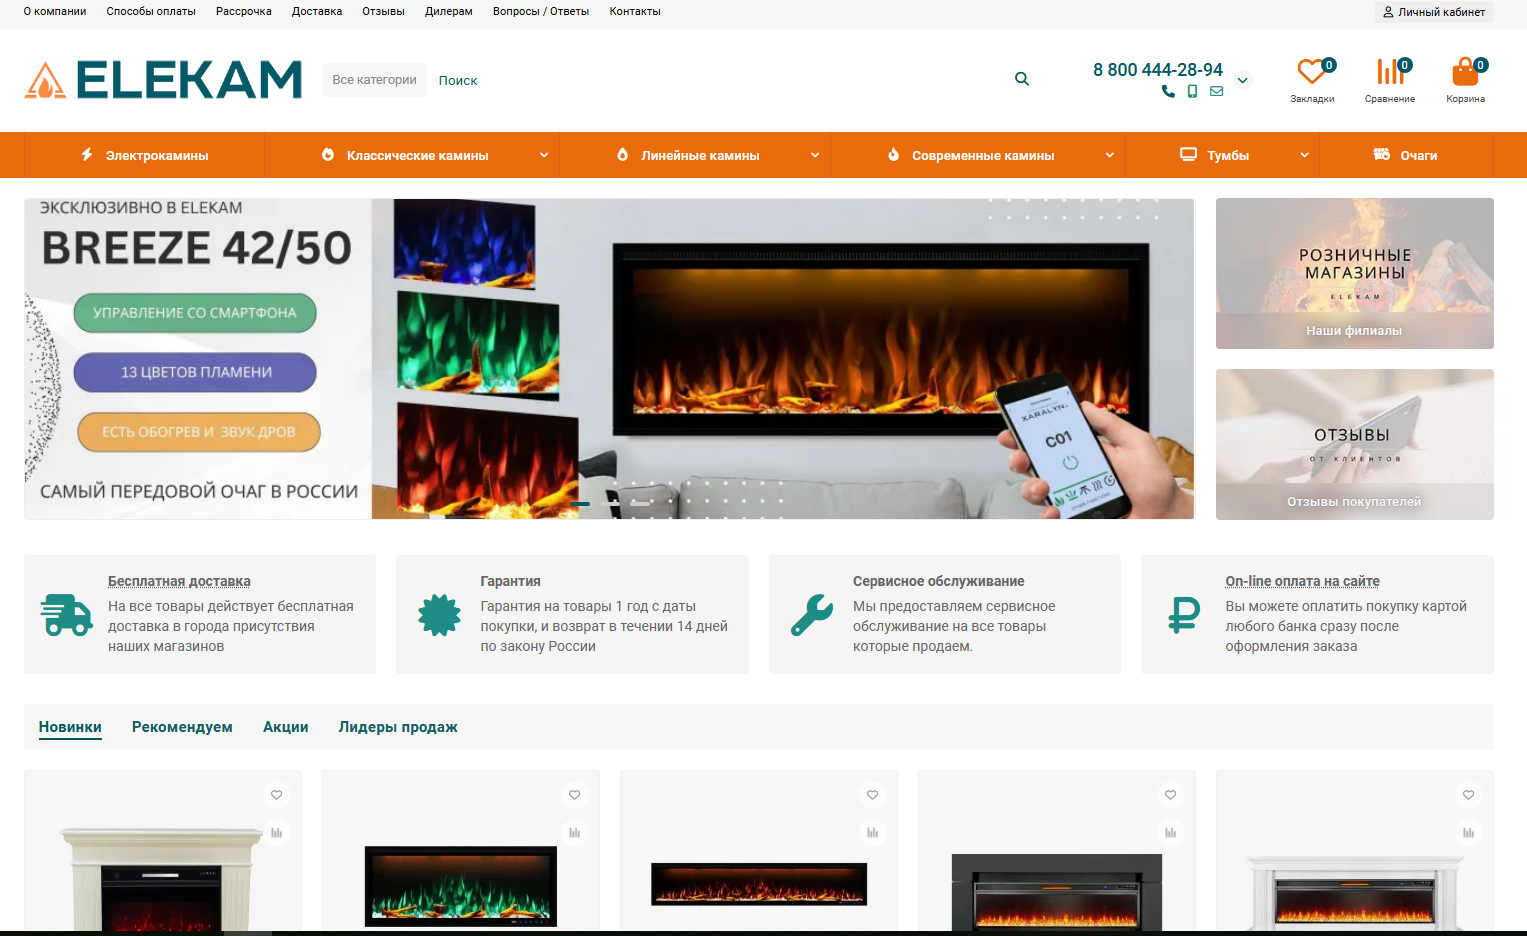
Task: Add white mantel fireplace to comparison
Action: click(1469, 832)
